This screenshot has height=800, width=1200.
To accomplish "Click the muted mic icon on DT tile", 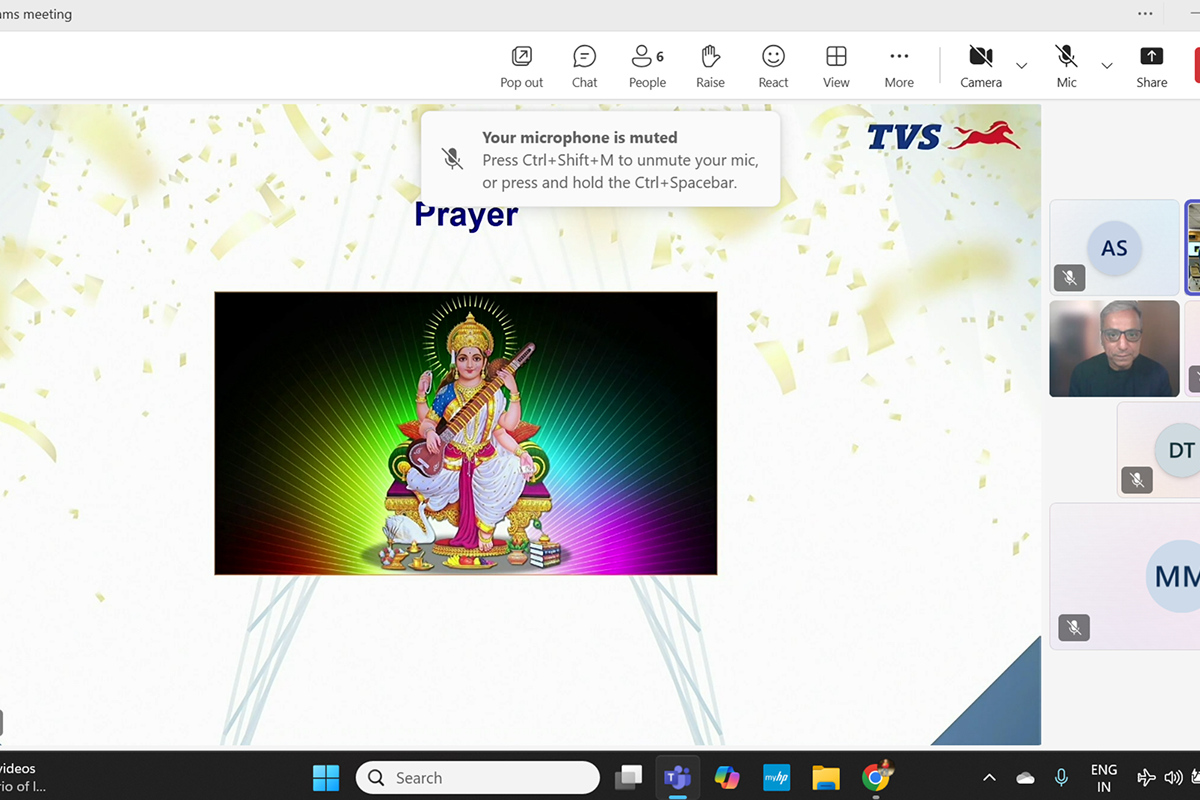I will click(x=1137, y=480).
